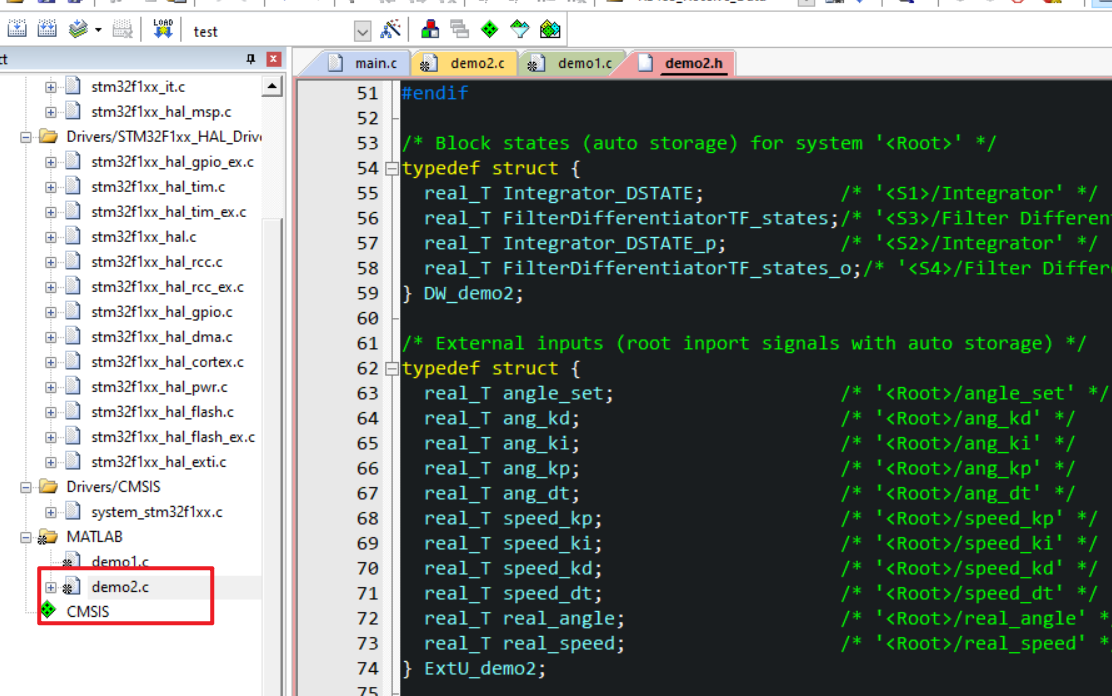Screen dimensions: 1112x696
Task: Select the CMSIS component entry
Action: pos(88,612)
